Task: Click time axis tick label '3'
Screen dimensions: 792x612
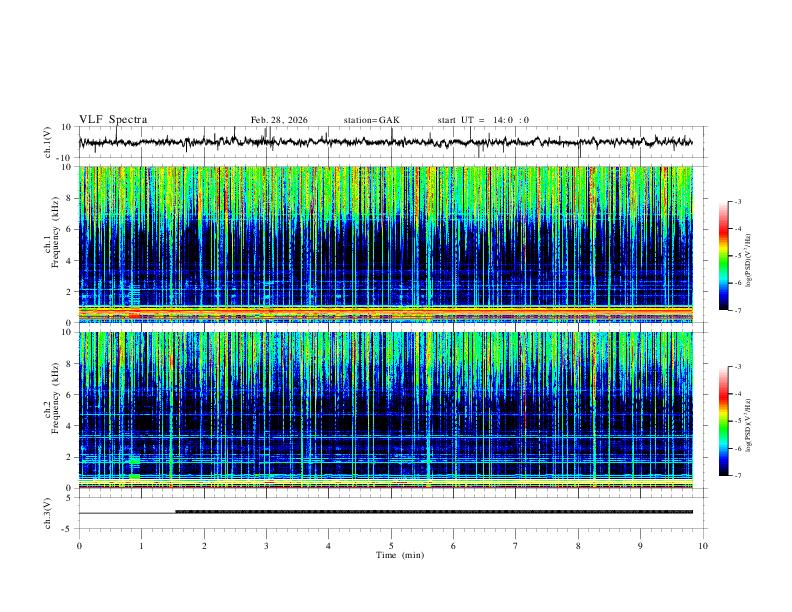Action: [266, 546]
